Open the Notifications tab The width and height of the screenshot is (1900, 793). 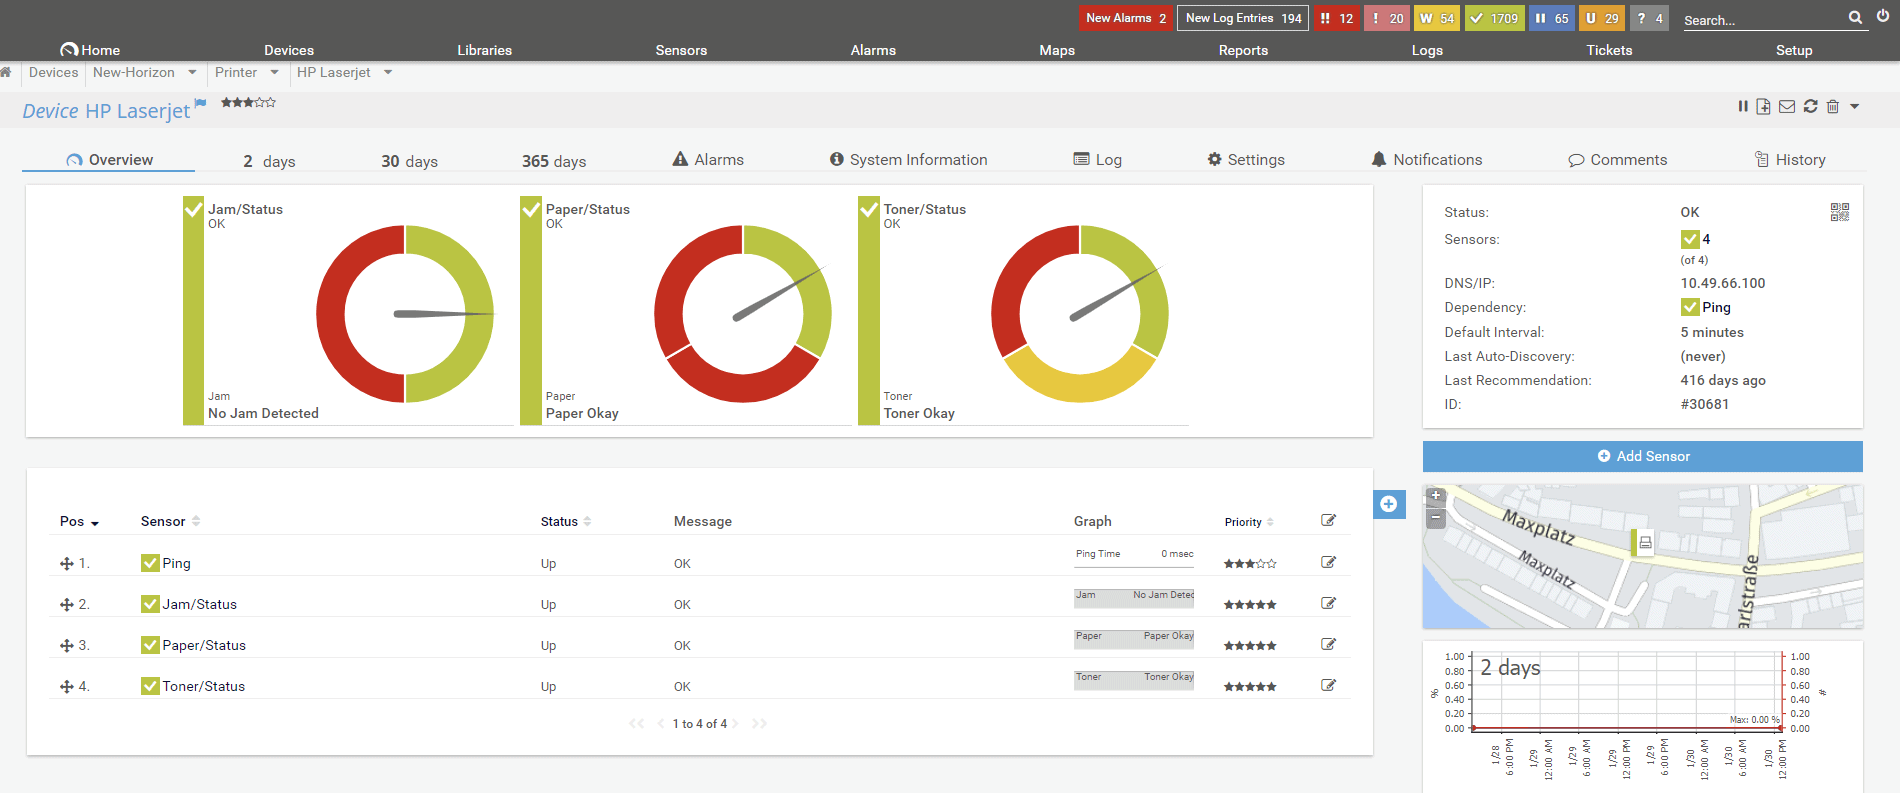1427,160
